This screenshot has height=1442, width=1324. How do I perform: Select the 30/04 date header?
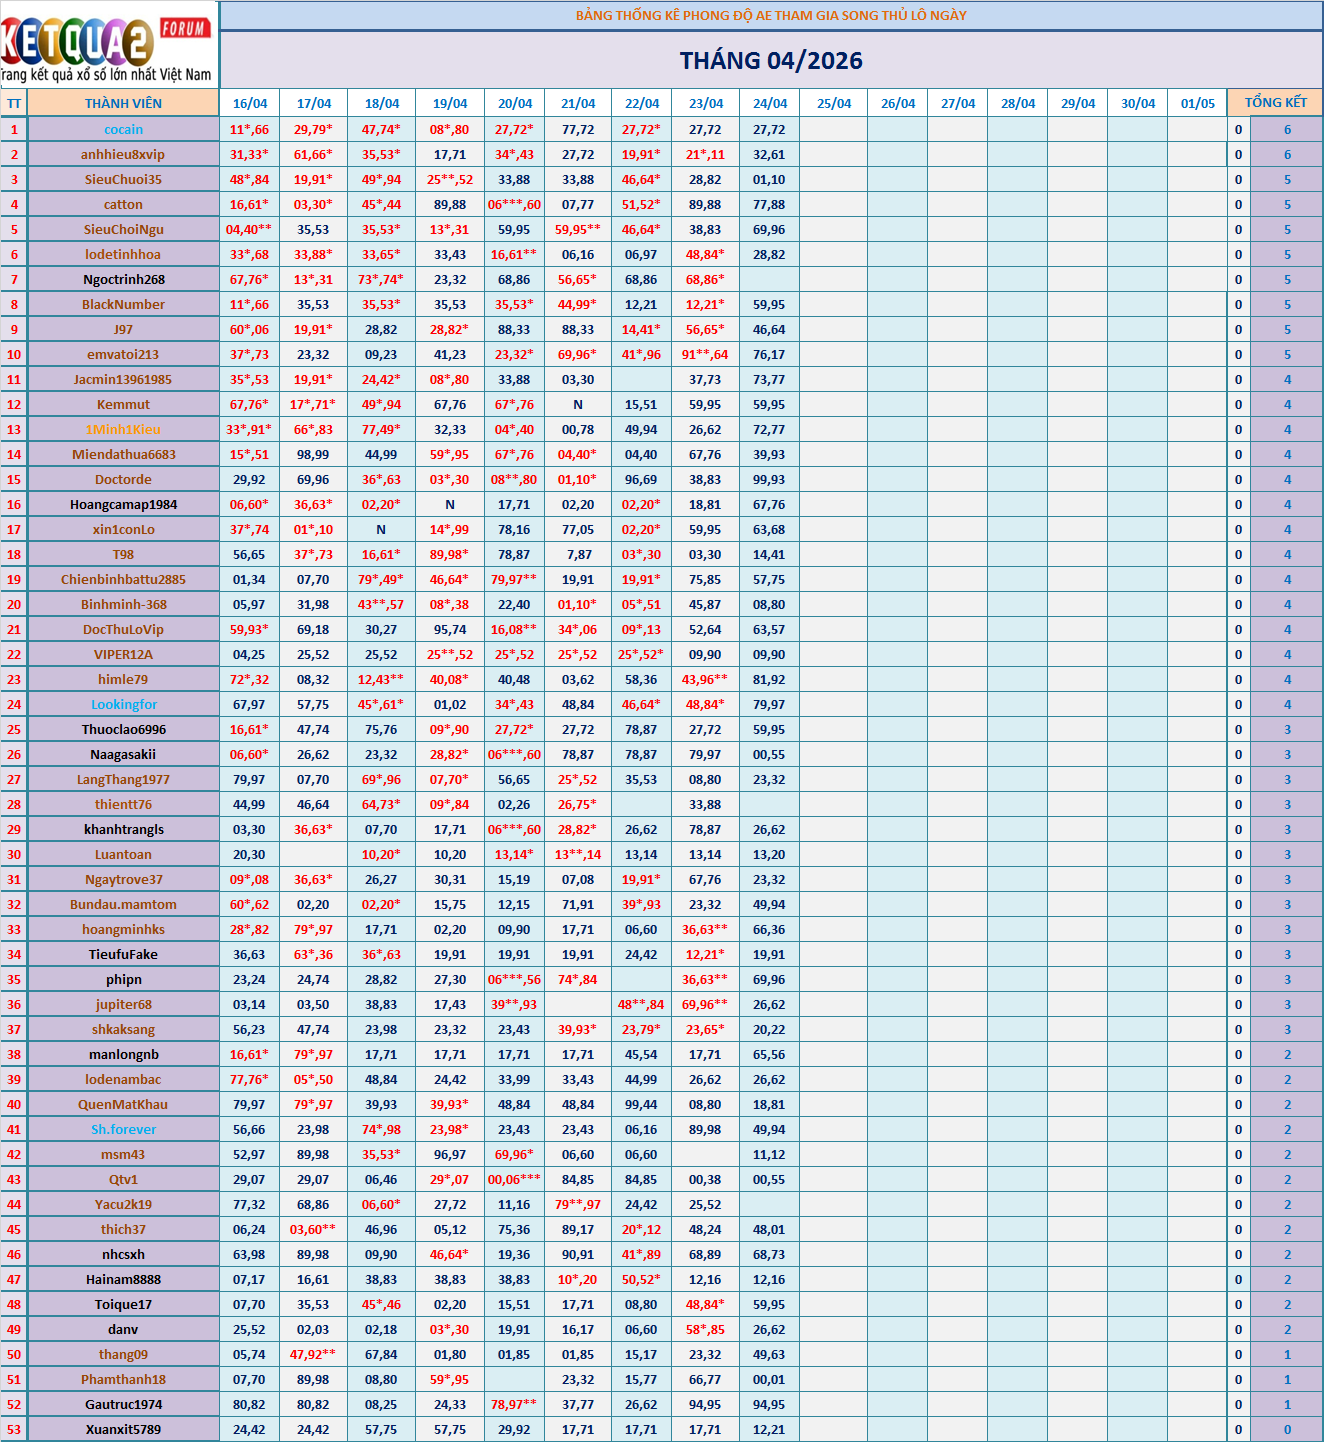[1138, 103]
